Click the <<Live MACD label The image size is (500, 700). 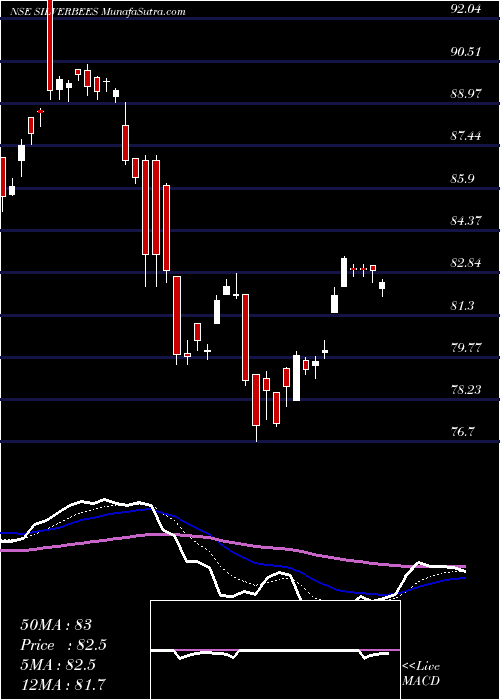tap(421, 674)
